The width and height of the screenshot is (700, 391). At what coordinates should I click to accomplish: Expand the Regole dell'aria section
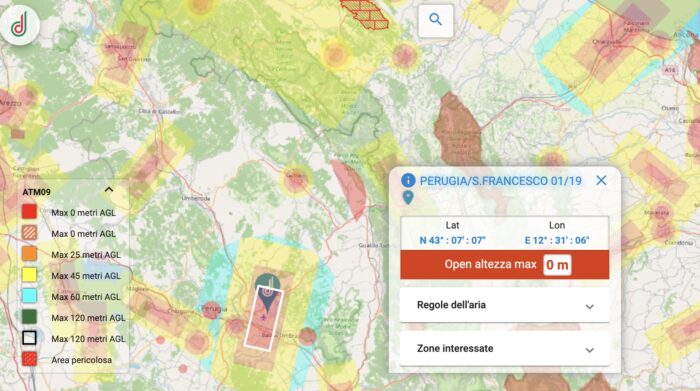(x=504, y=305)
